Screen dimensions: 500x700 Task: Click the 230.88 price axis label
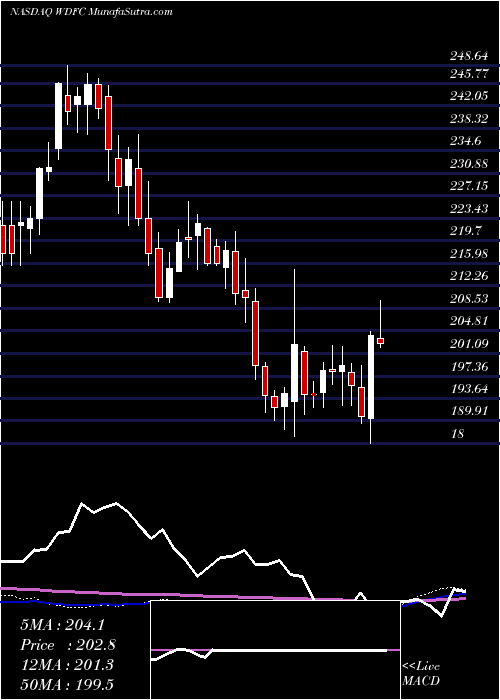468,164
